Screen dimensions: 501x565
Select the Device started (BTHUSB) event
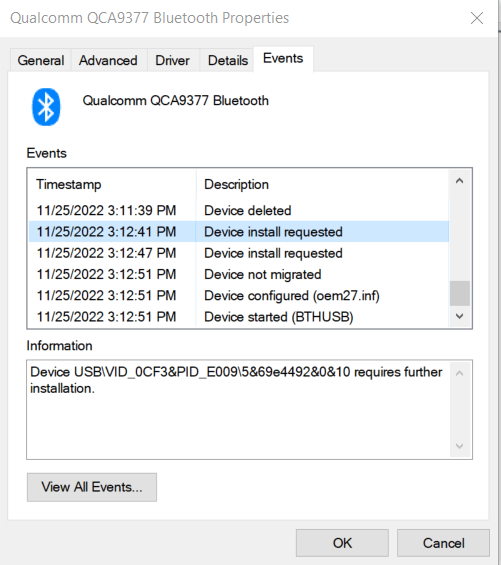point(239,317)
